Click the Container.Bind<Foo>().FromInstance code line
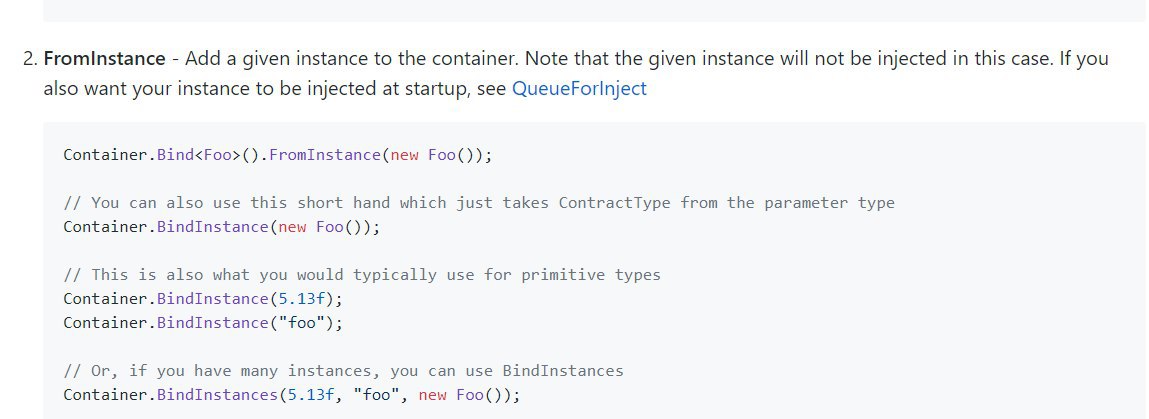The image size is (1149, 419). click(x=278, y=155)
